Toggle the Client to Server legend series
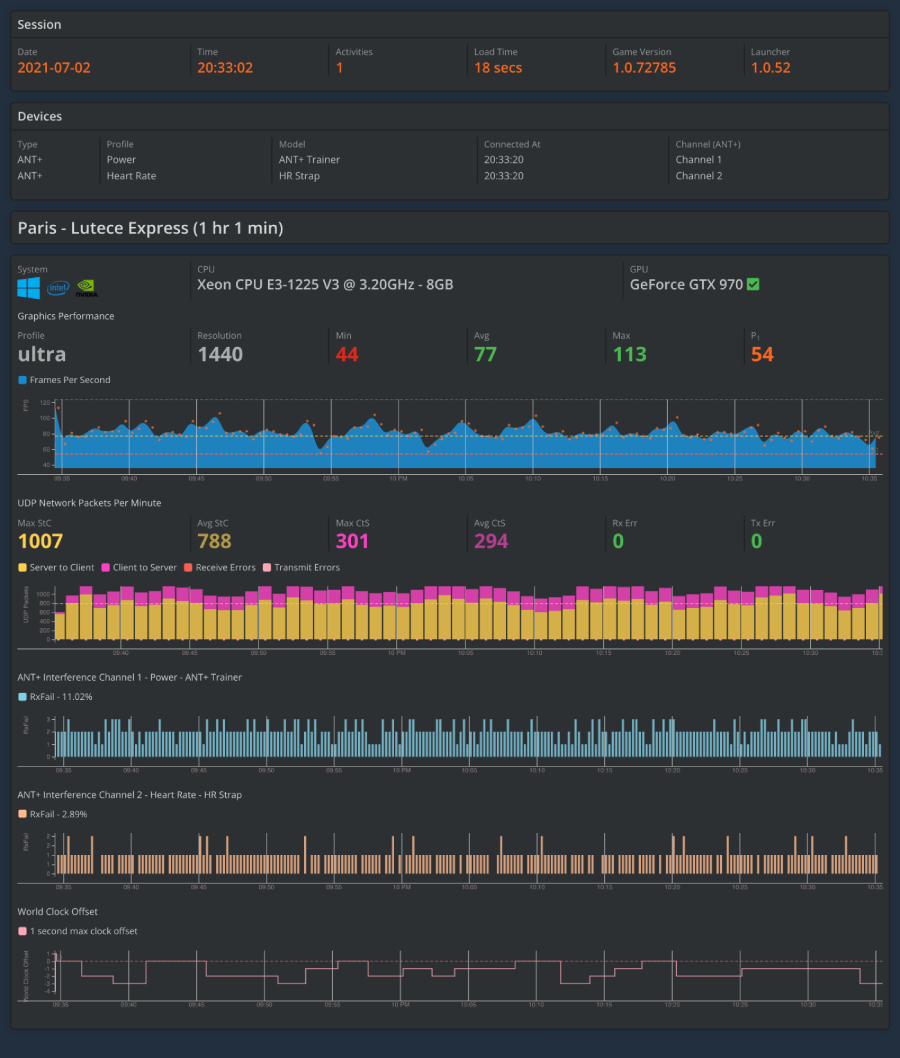Image resolution: width=900 pixels, height=1058 pixels. tap(139, 567)
